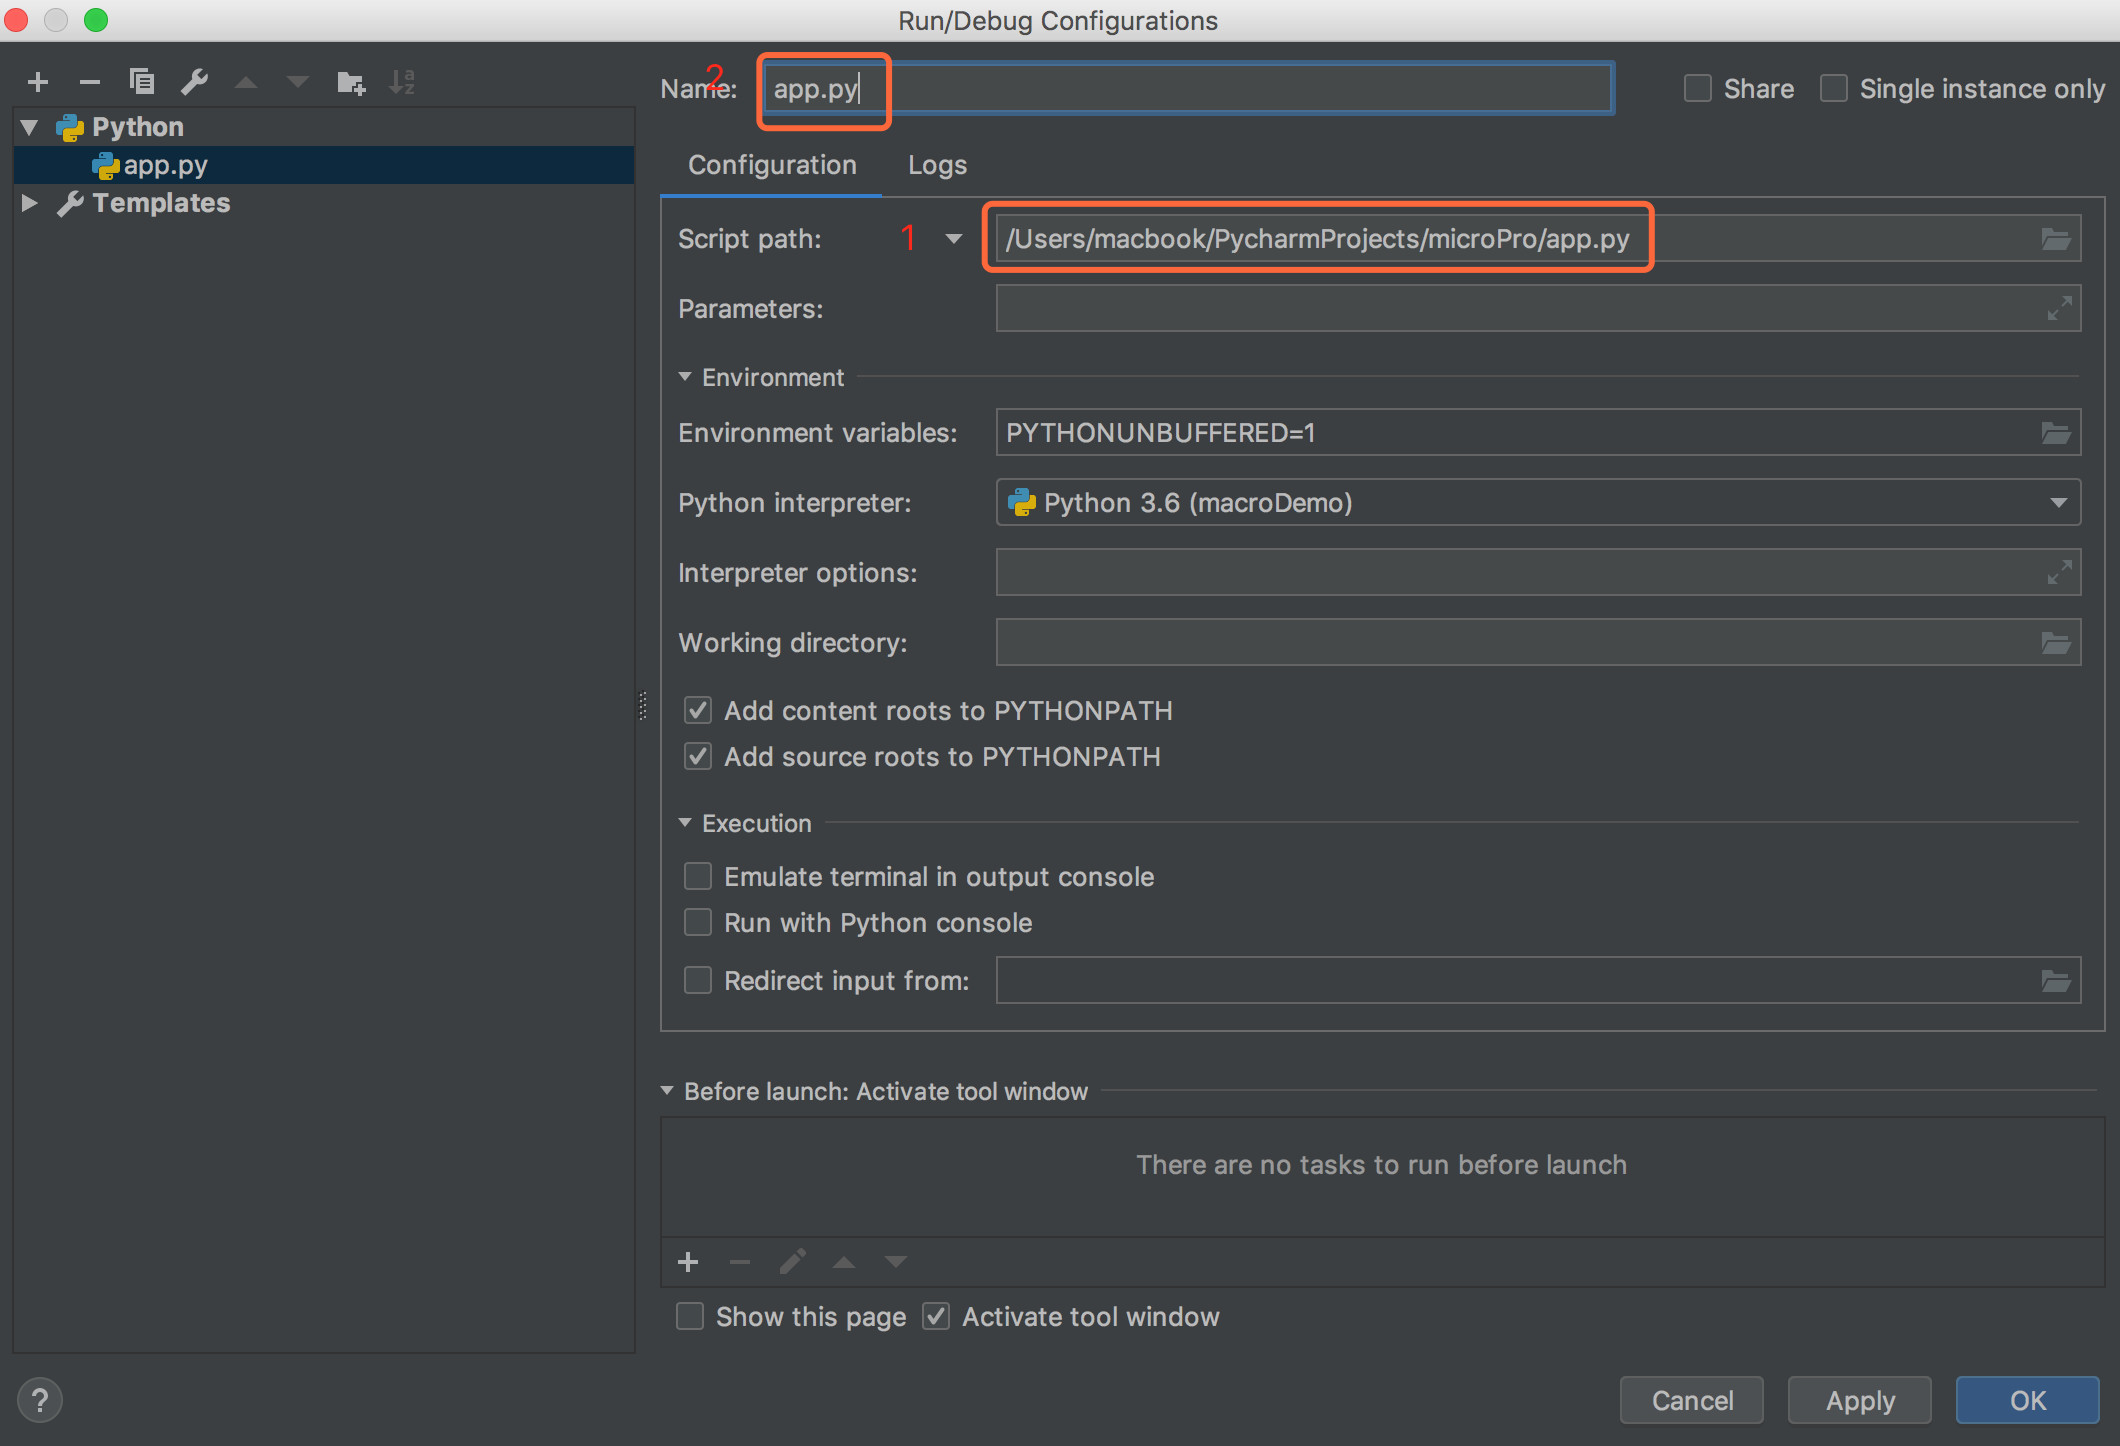The height and width of the screenshot is (1446, 2120).
Task: Click the add new configuration plus icon
Action: 38,82
